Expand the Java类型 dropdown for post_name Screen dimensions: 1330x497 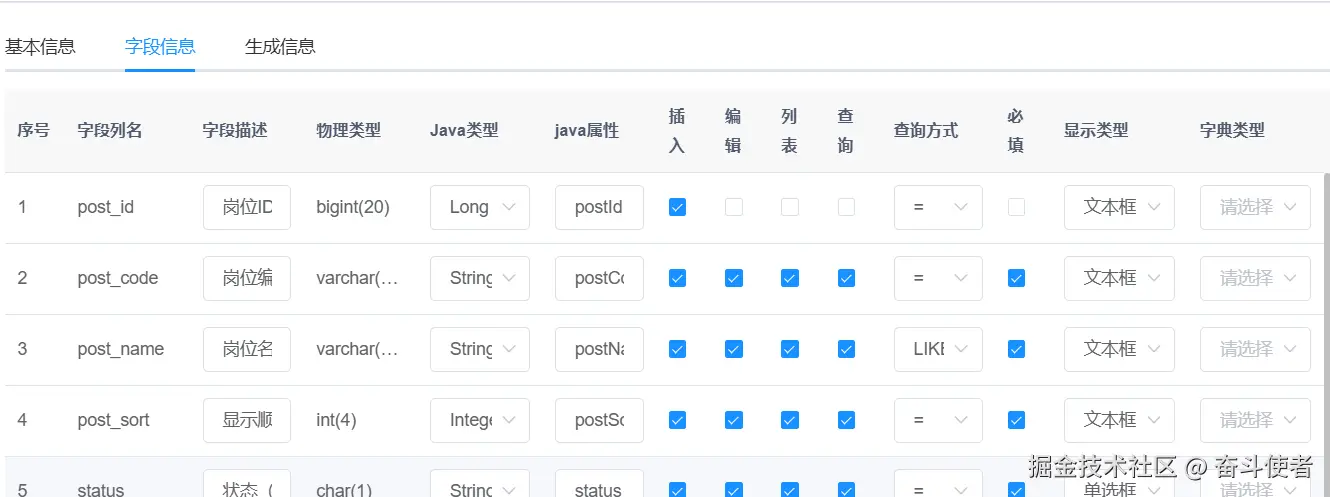tap(480, 349)
